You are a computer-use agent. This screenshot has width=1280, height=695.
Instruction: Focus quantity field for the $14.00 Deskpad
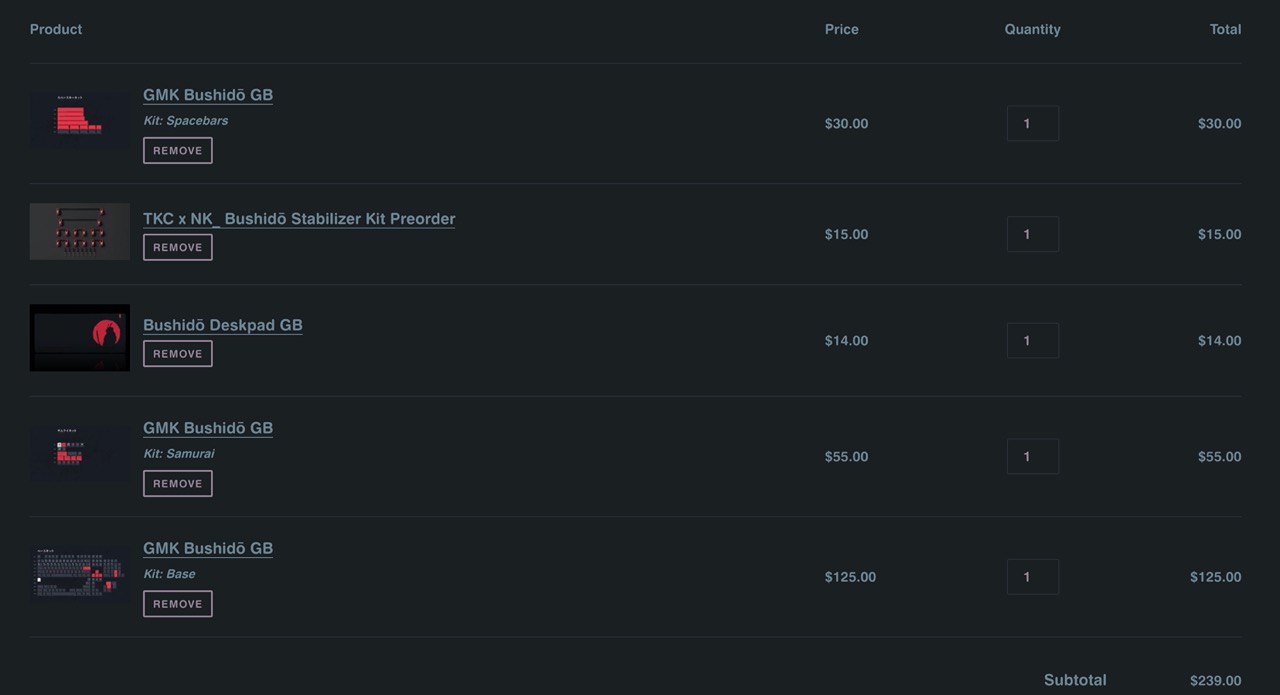(x=1033, y=340)
